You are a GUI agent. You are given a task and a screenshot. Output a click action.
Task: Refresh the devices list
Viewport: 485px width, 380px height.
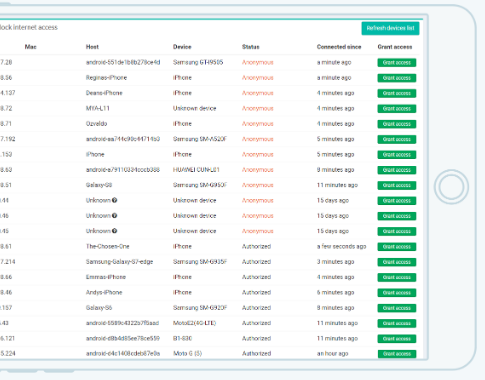[390, 28]
